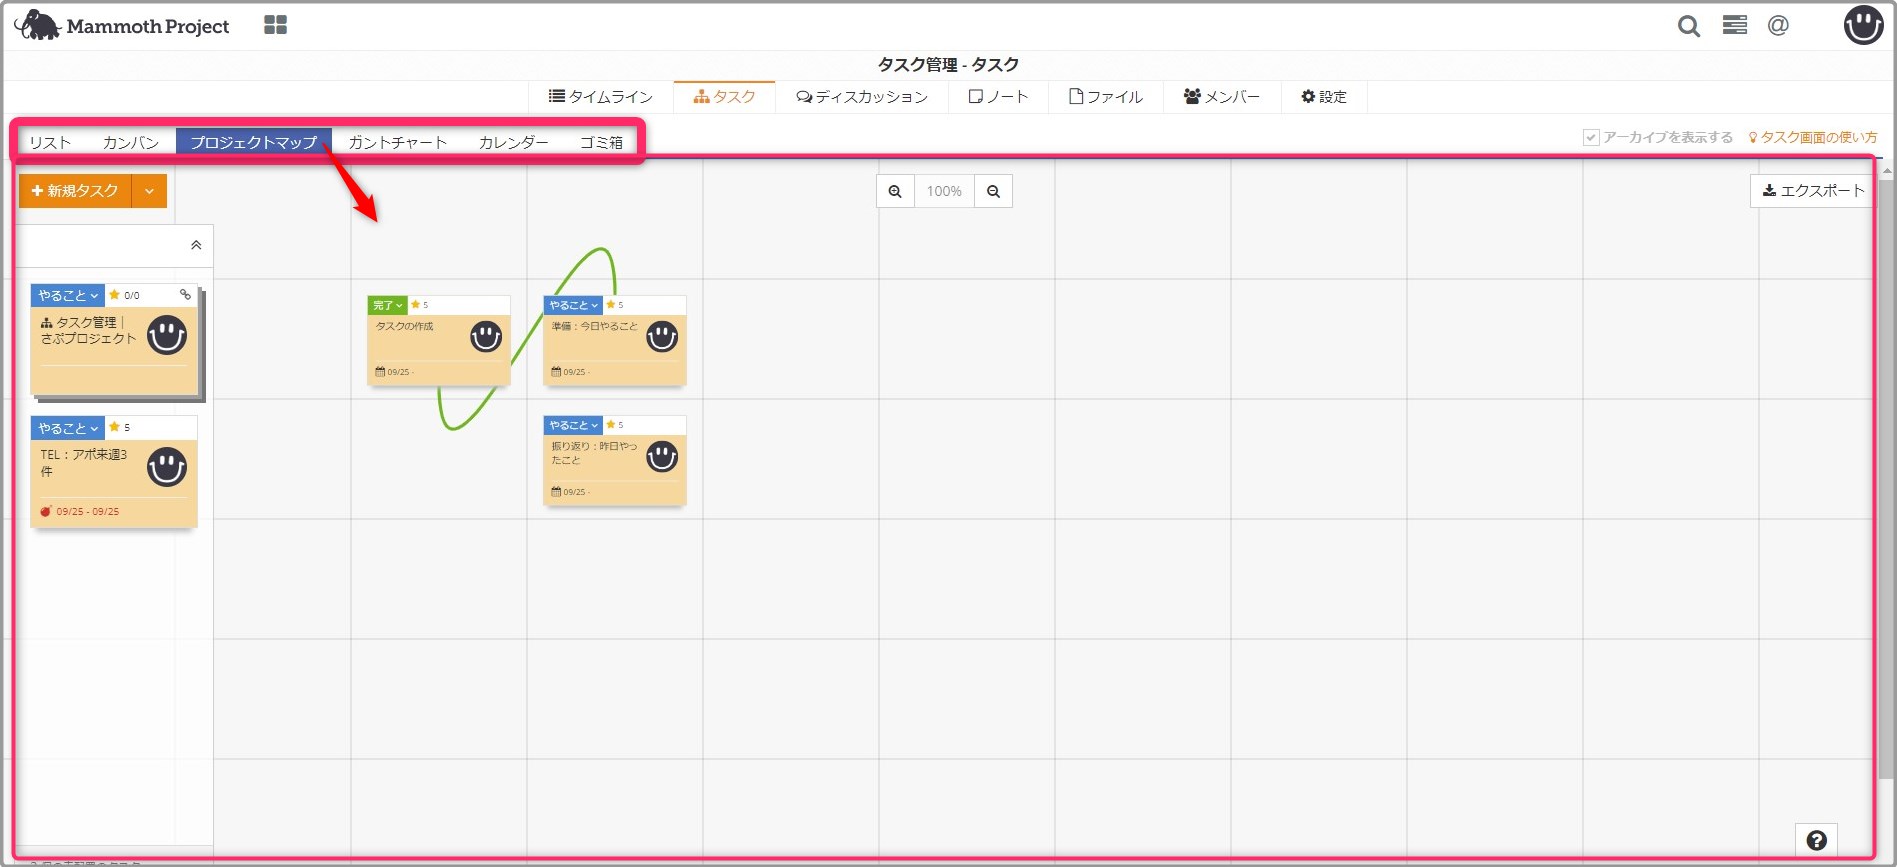Open the やること status dropdown on TEL card
Image resolution: width=1897 pixels, height=867 pixels.
tap(68, 428)
